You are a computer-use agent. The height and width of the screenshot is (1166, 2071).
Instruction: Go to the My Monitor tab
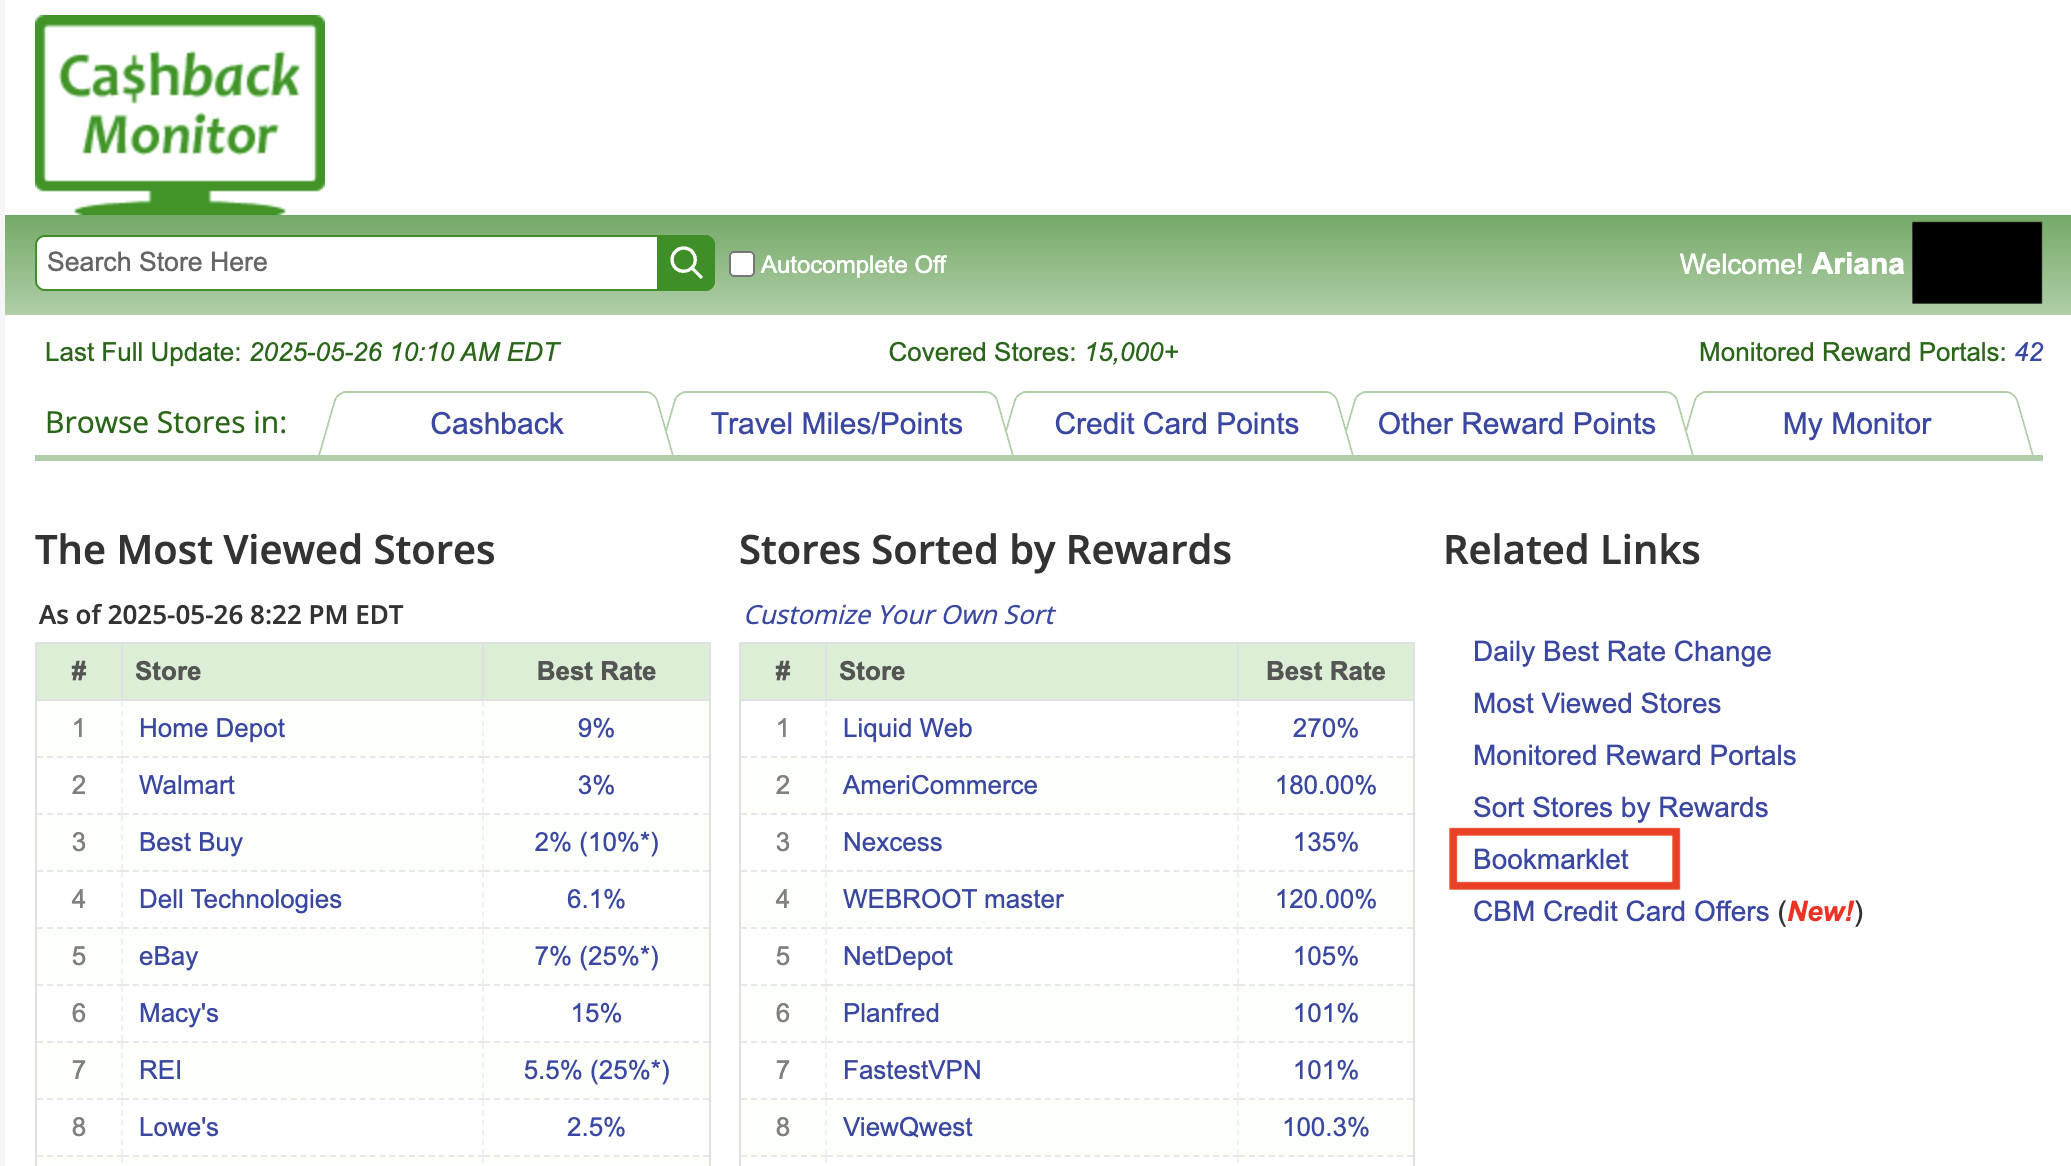[x=1857, y=424]
